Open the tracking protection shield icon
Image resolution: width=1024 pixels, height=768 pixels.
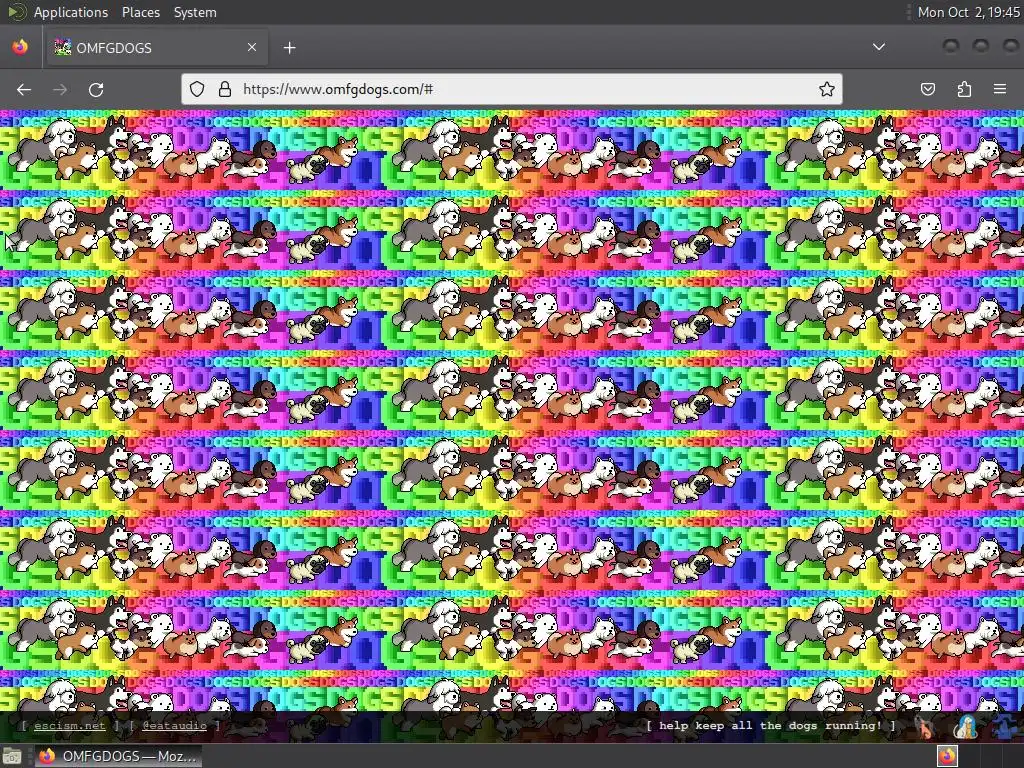coord(197,89)
